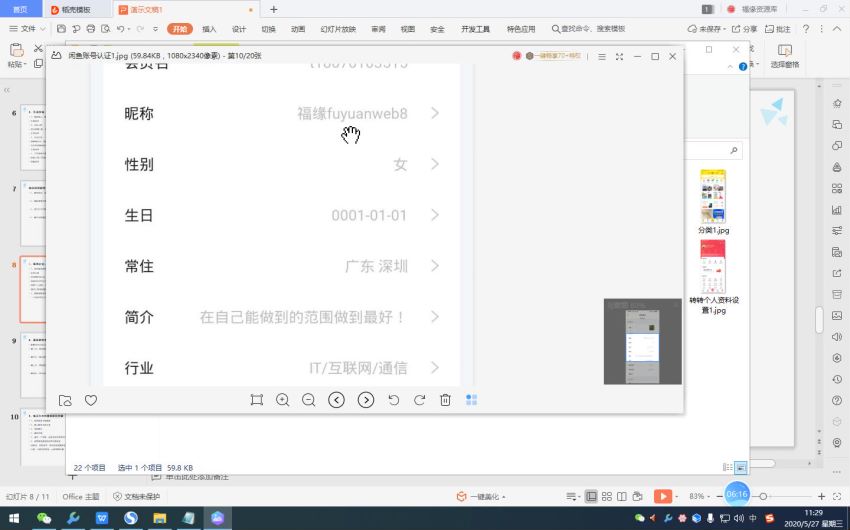Viewport: 850px width, 530px height.
Task: Click the print icon in WPS quick toolbar
Action: [x=91, y=29]
